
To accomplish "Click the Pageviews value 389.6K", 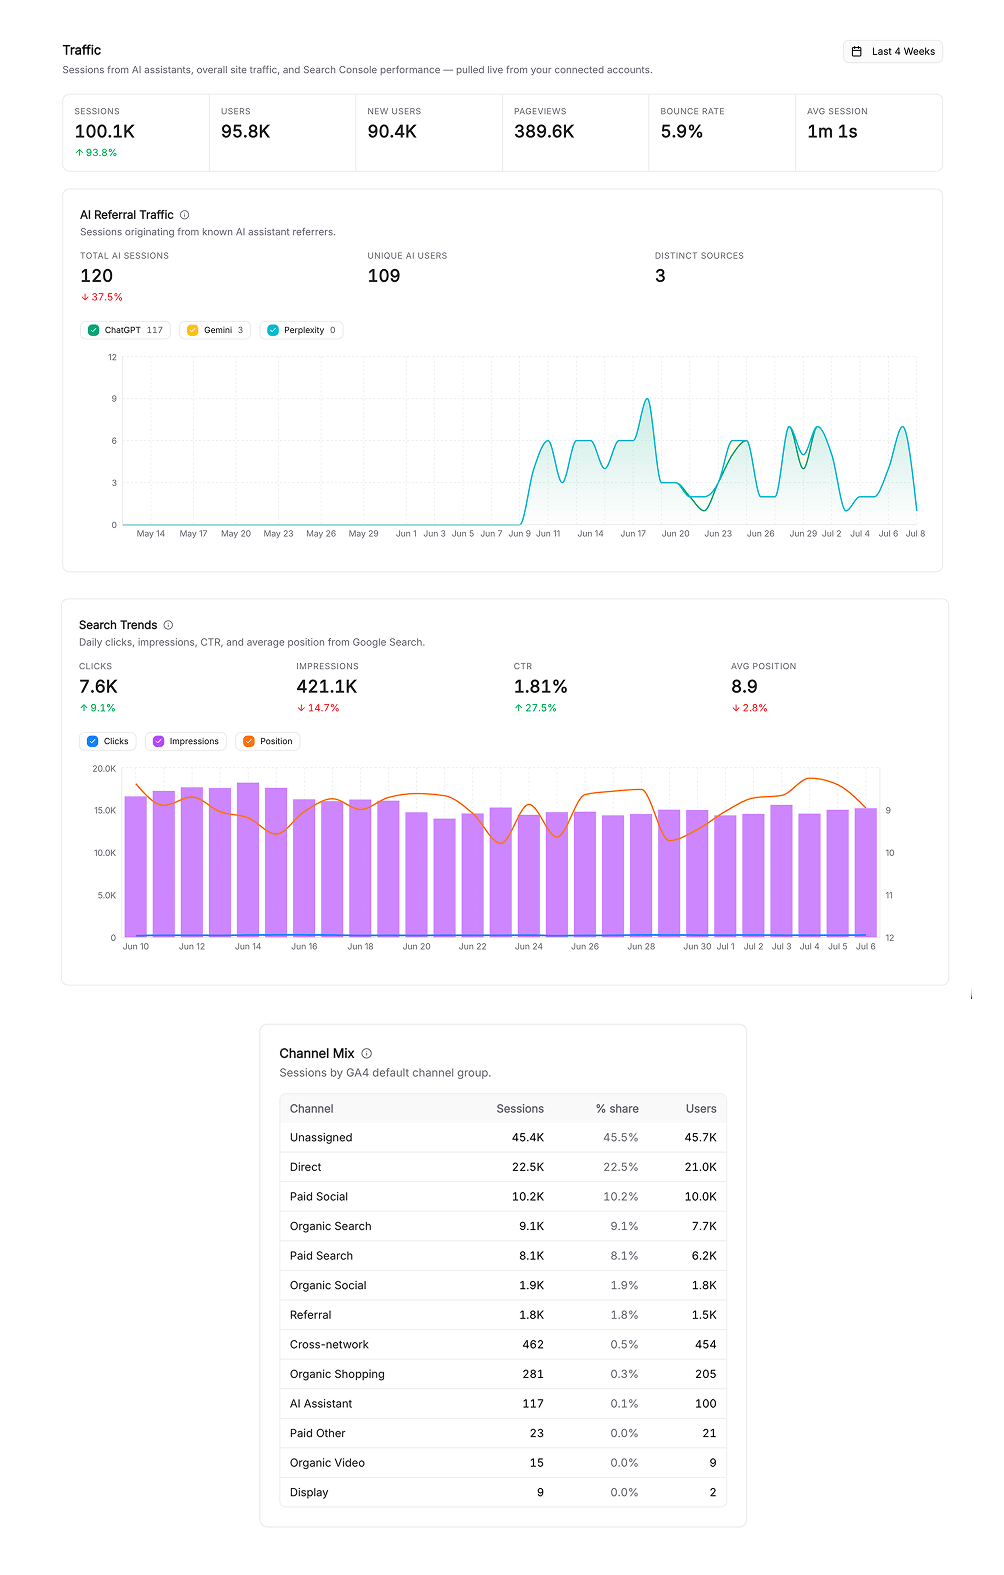I will (544, 132).
